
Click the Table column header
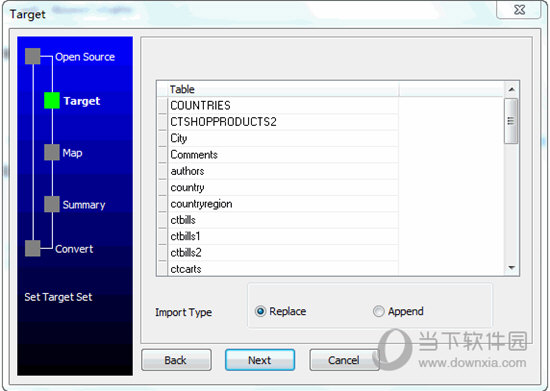(x=283, y=89)
